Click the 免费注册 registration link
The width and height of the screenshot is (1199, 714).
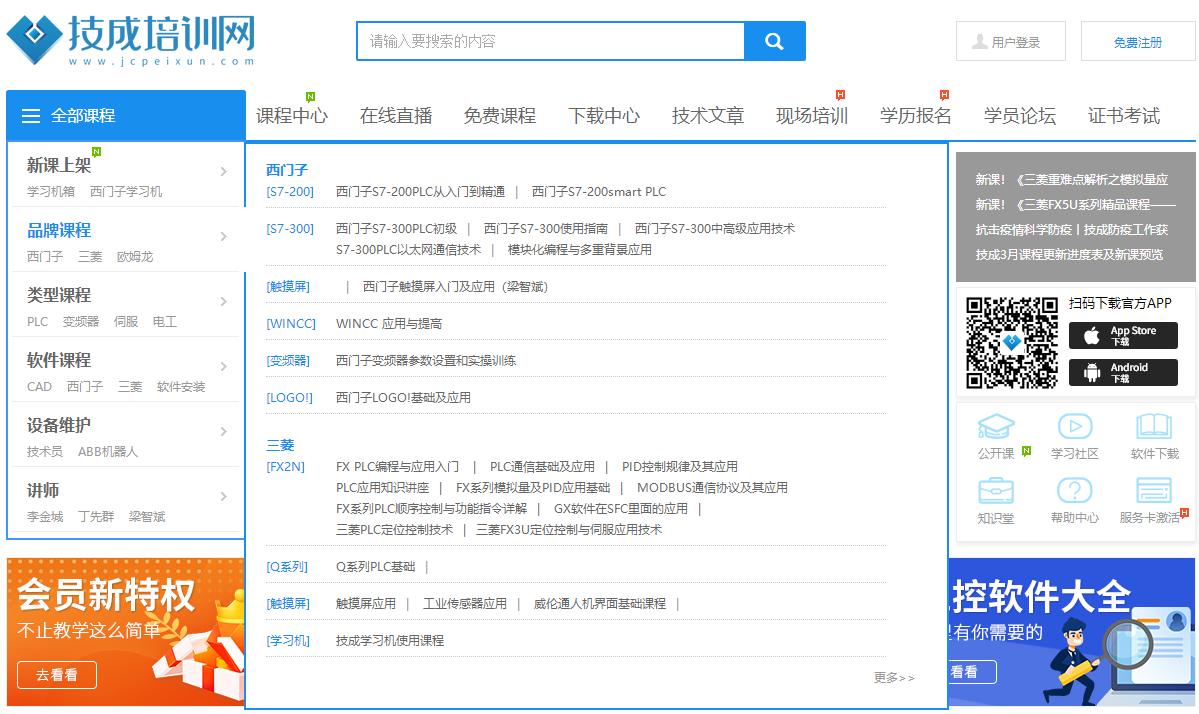pyautogui.click(x=1137, y=41)
